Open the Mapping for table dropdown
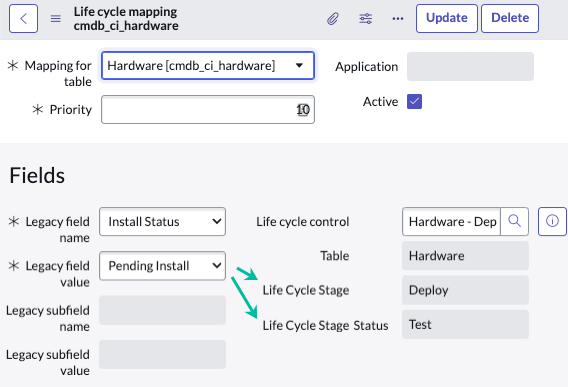Image resolution: width=568 pixels, height=387 pixels. pos(208,66)
